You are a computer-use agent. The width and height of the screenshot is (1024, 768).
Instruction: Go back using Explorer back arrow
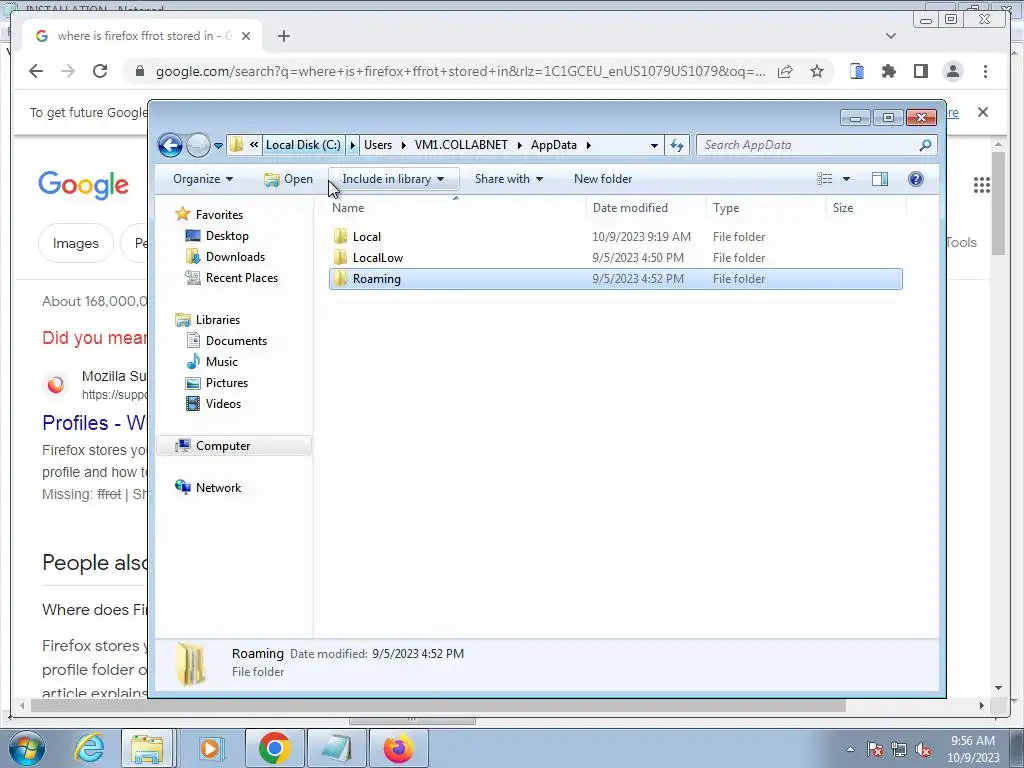[x=170, y=145]
